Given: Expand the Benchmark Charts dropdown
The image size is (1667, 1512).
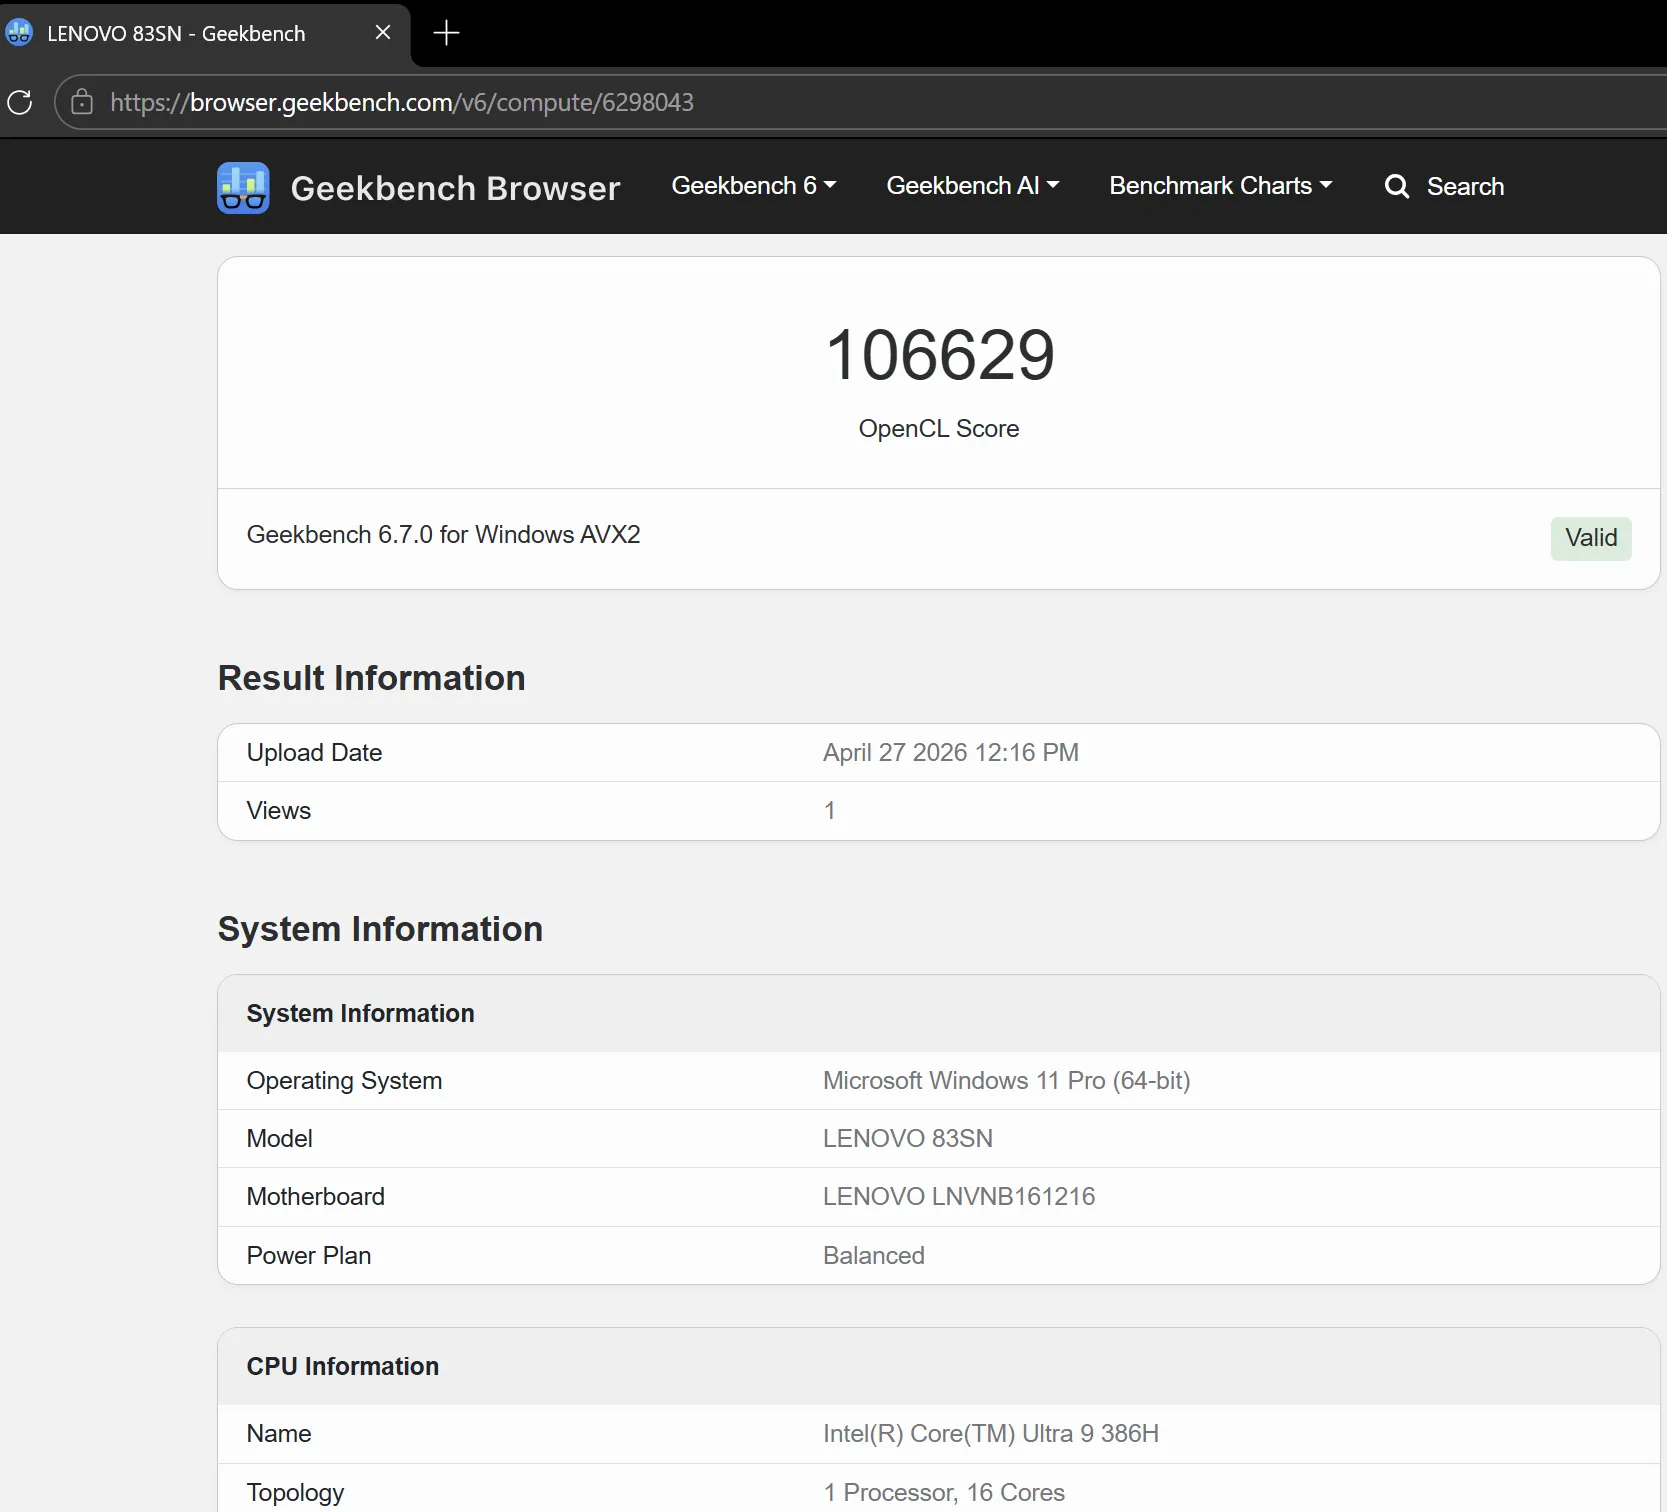Looking at the screenshot, I should click(1221, 186).
